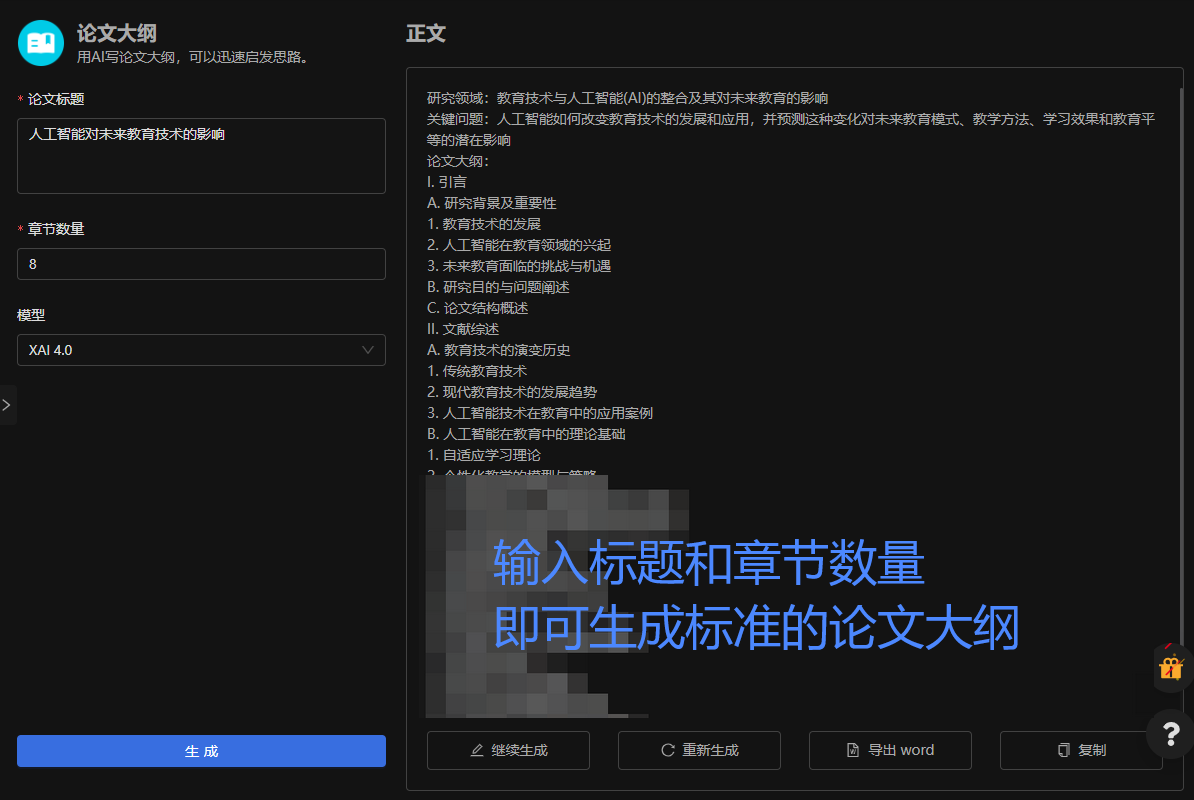
Task: Click the gift promotion icon on the right edge
Action: 1170,668
